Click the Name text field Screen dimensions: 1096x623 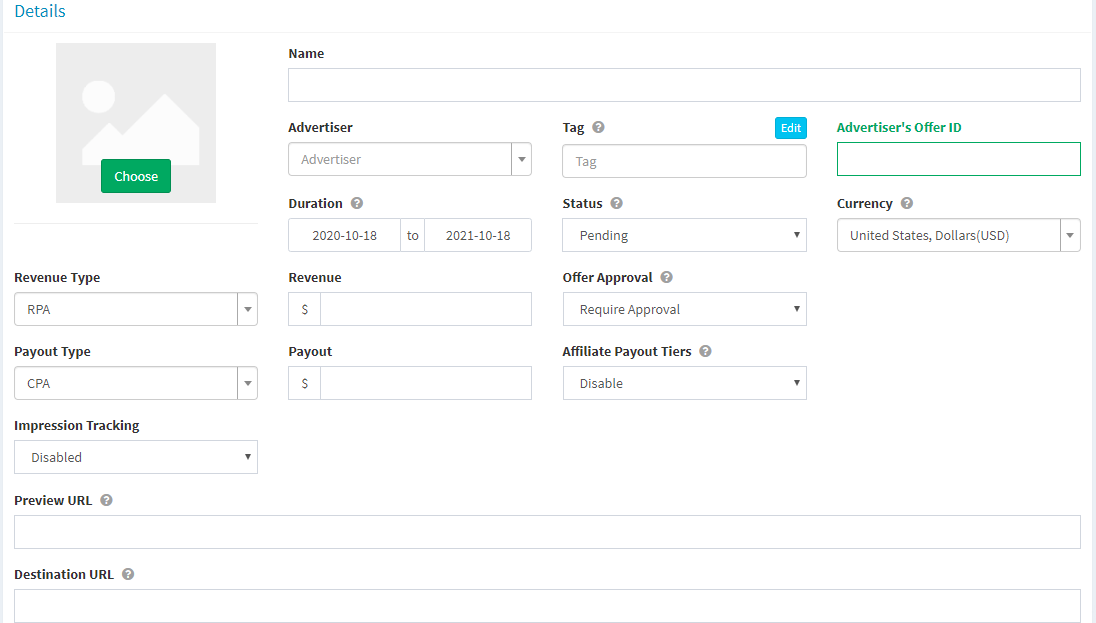(x=684, y=86)
